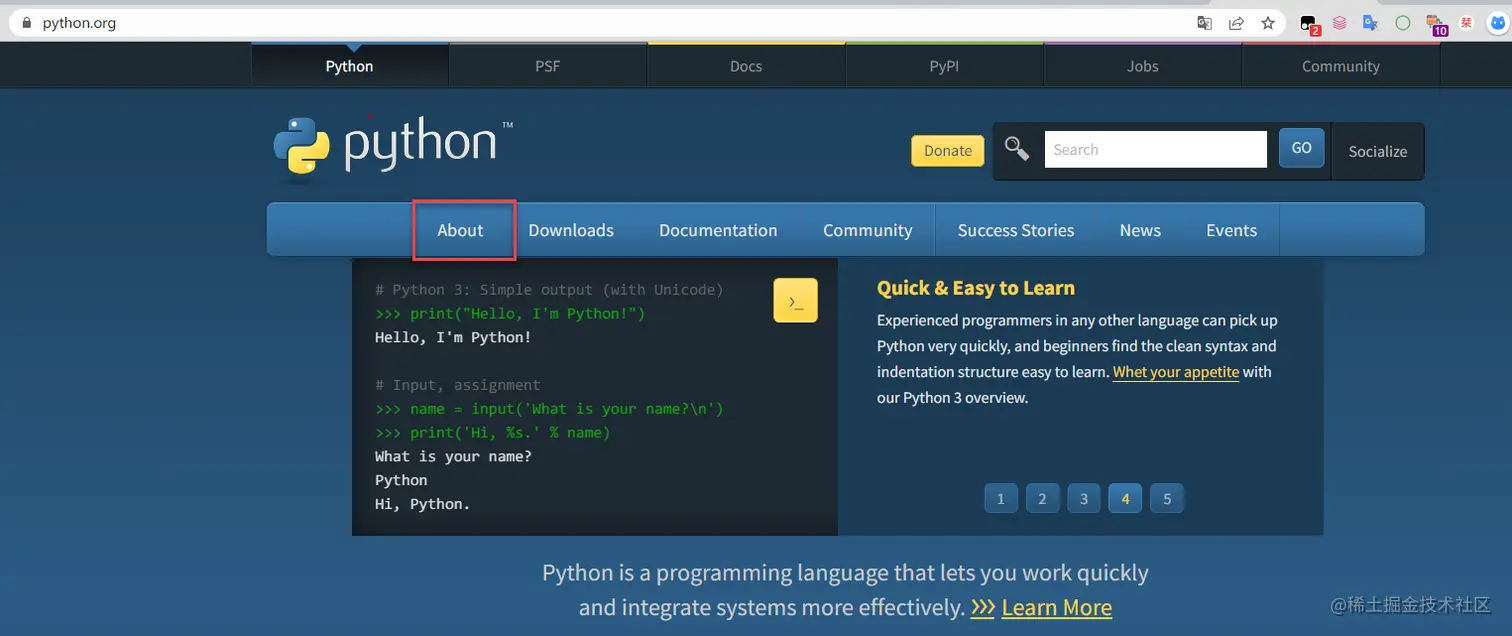Click the magnifying glass search icon
This screenshot has height=636, width=1512.
pyautogui.click(x=1017, y=149)
